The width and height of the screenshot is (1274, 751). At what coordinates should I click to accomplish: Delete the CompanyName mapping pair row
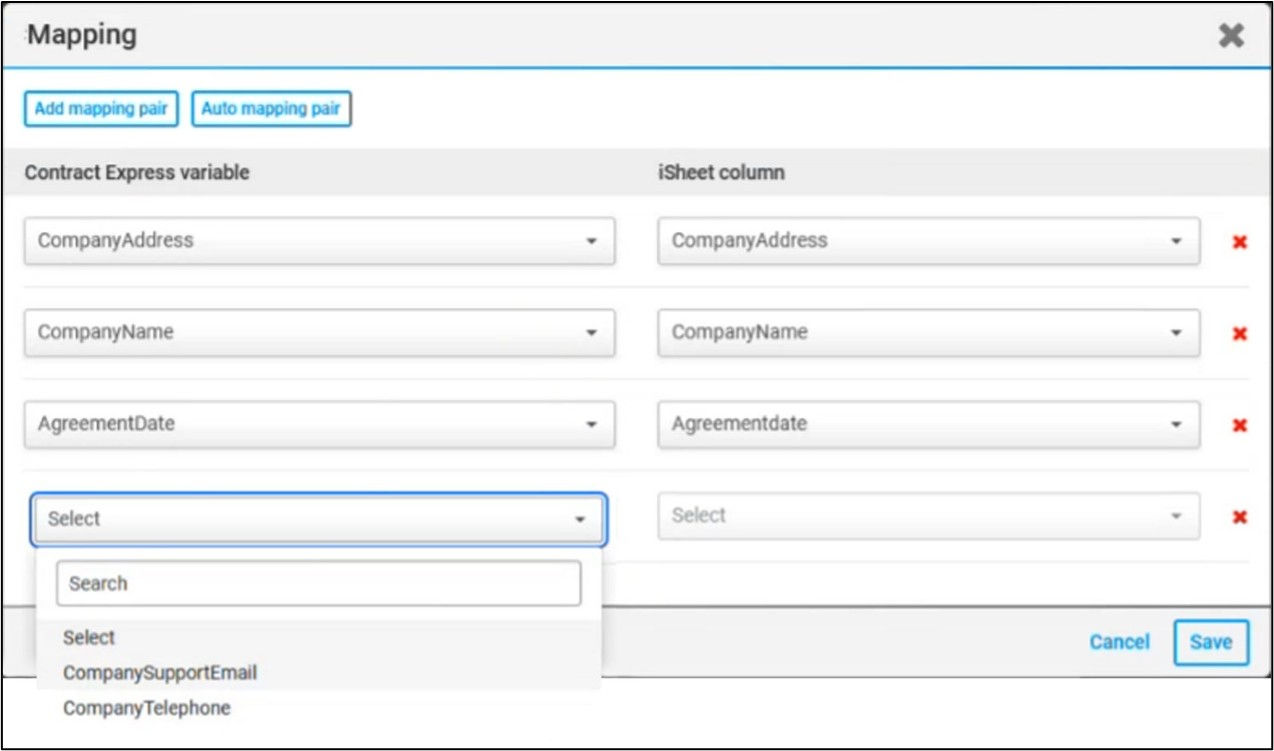1239,334
